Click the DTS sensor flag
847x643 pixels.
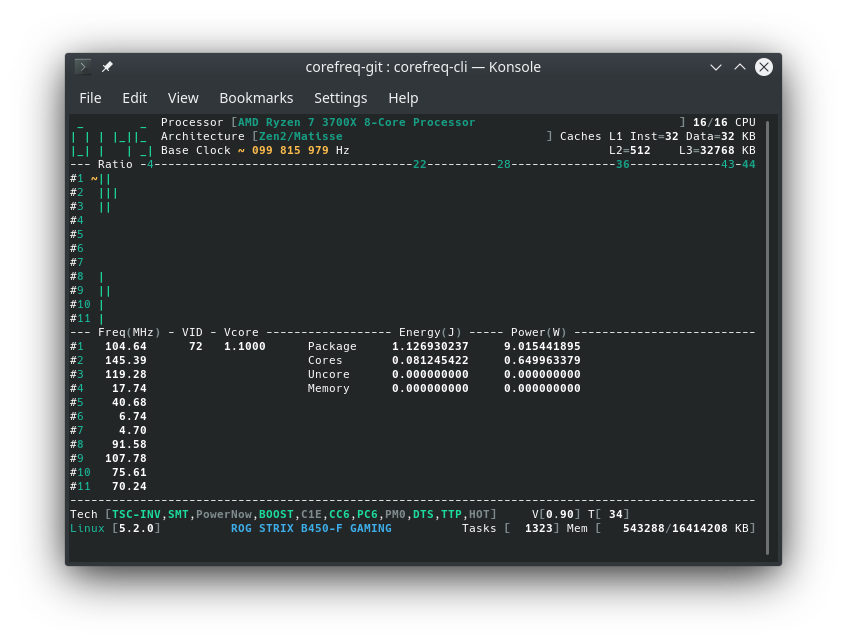[x=423, y=514]
